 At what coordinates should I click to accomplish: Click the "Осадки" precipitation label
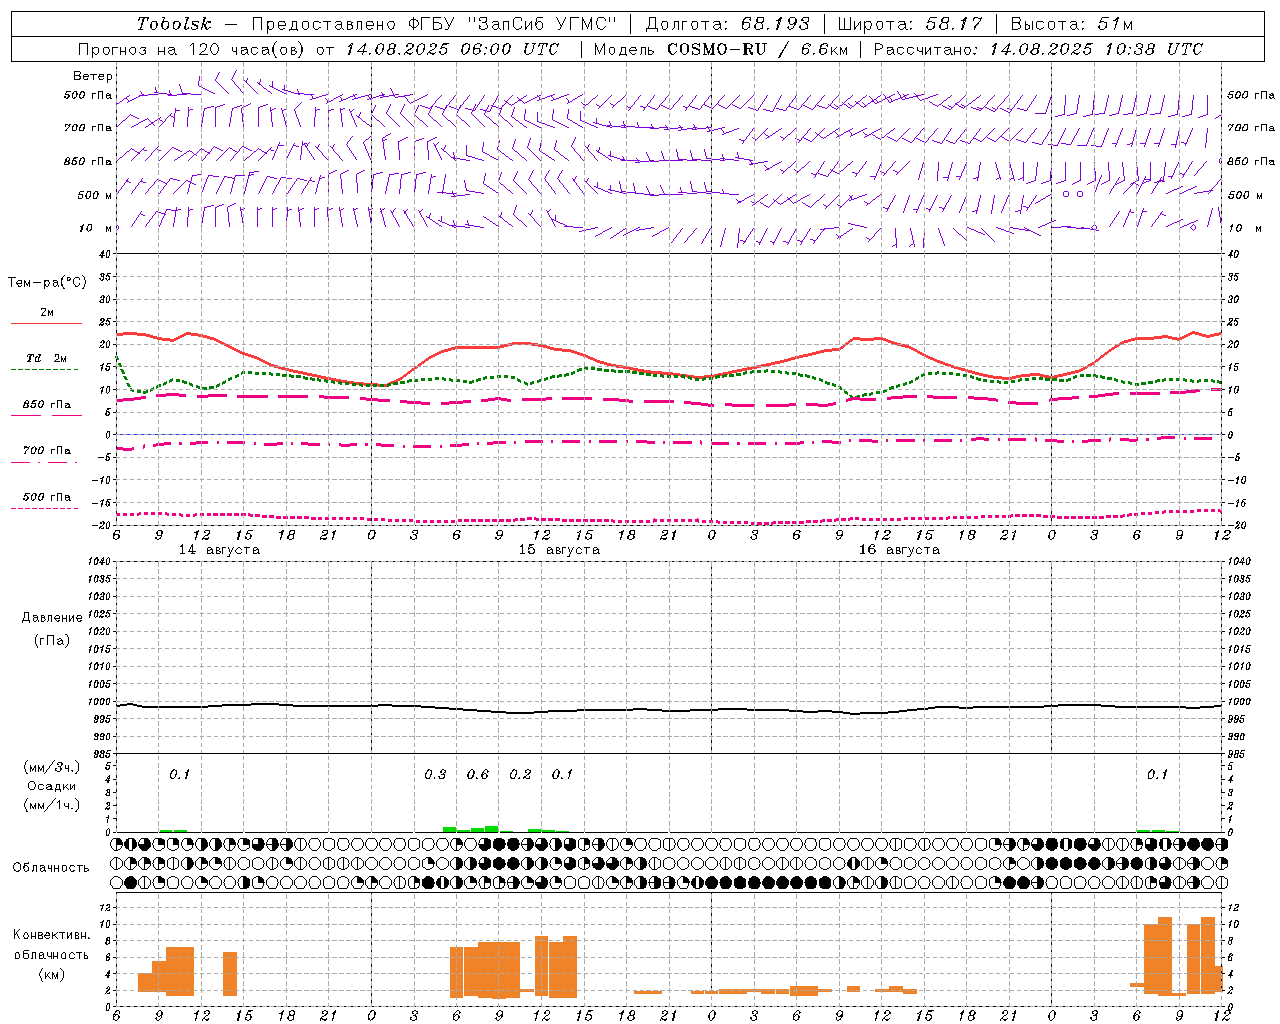point(52,786)
